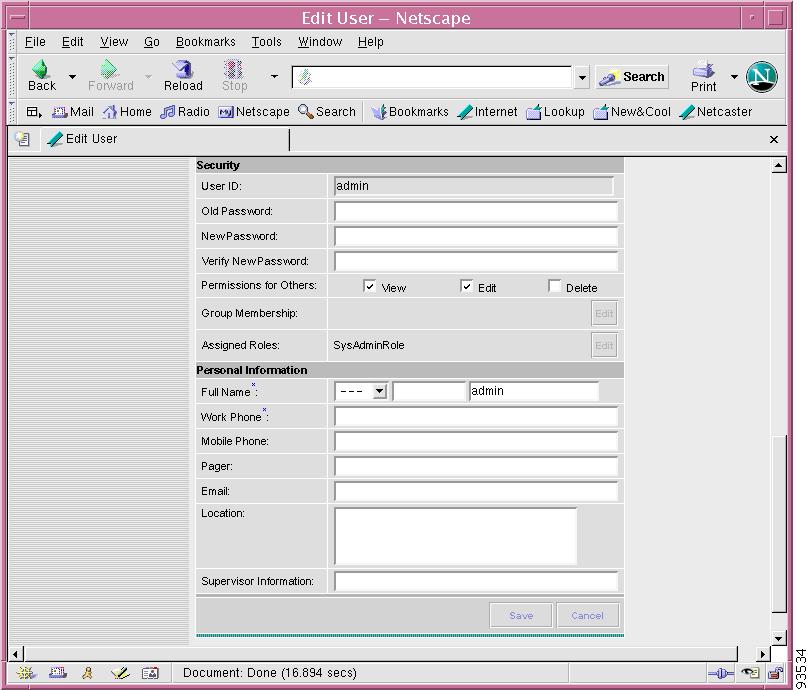Click the new tab icon left of Edit User tab
This screenshot has height=690, width=809.
point(23,139)
